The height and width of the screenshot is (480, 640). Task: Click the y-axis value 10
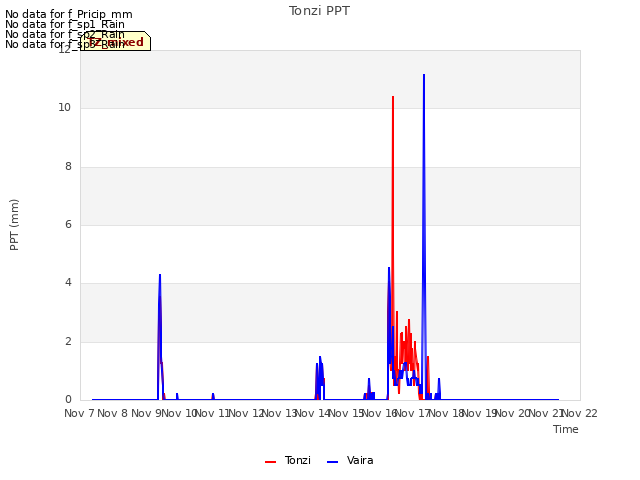(64, 108)
